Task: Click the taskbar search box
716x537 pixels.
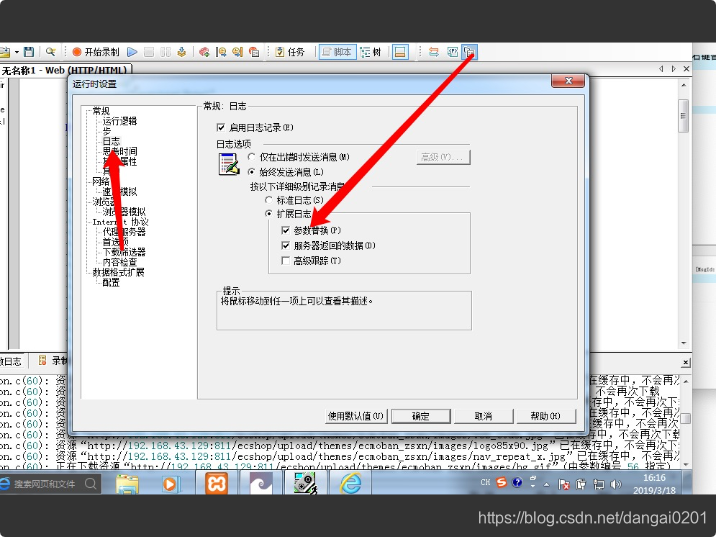Action: click(48, 484)
